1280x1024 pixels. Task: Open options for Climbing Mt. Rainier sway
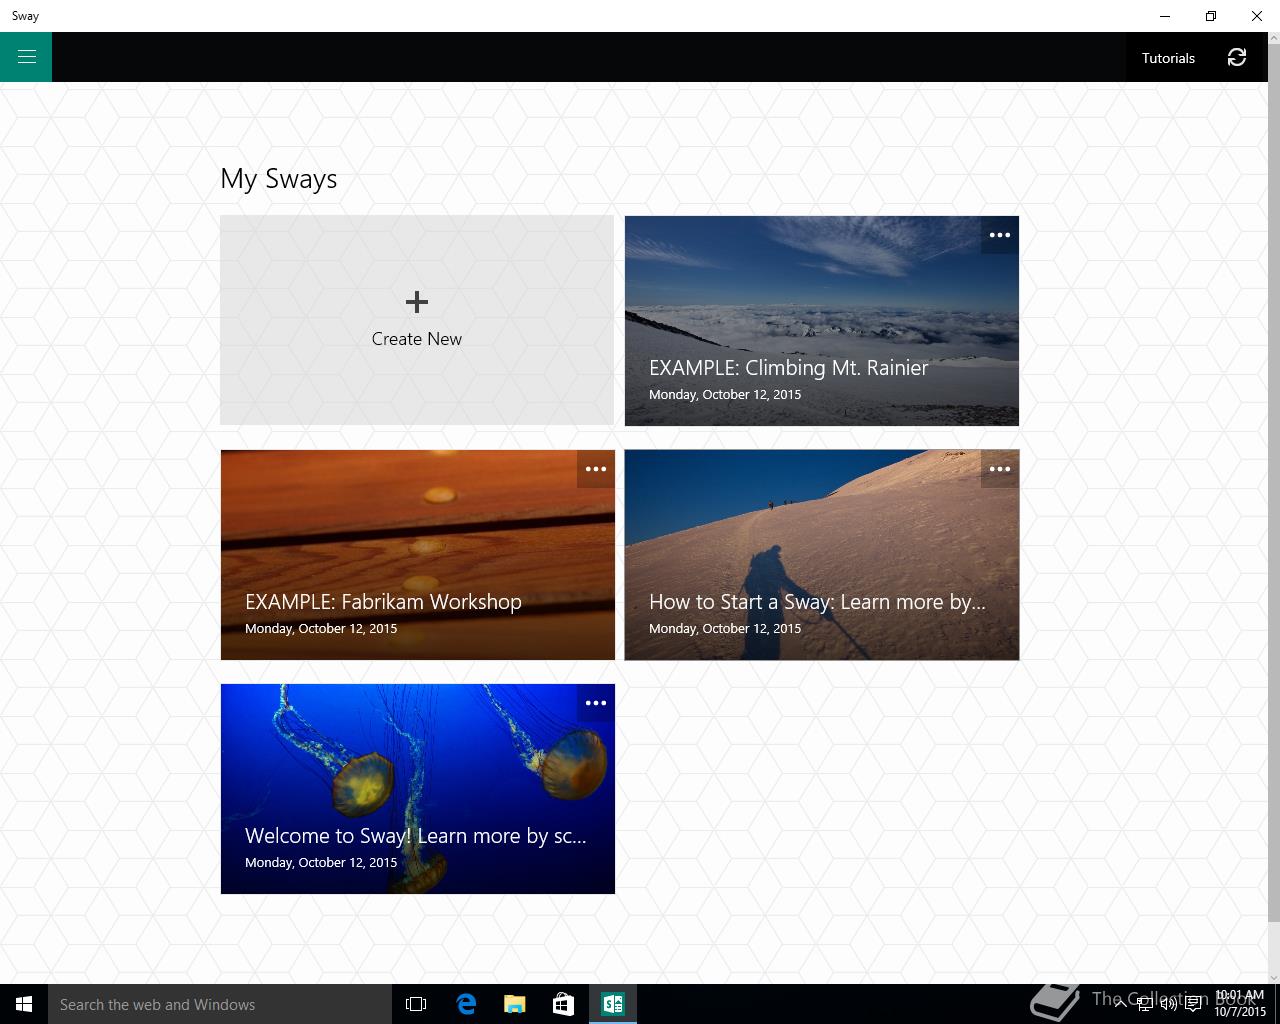[1000, 235]
